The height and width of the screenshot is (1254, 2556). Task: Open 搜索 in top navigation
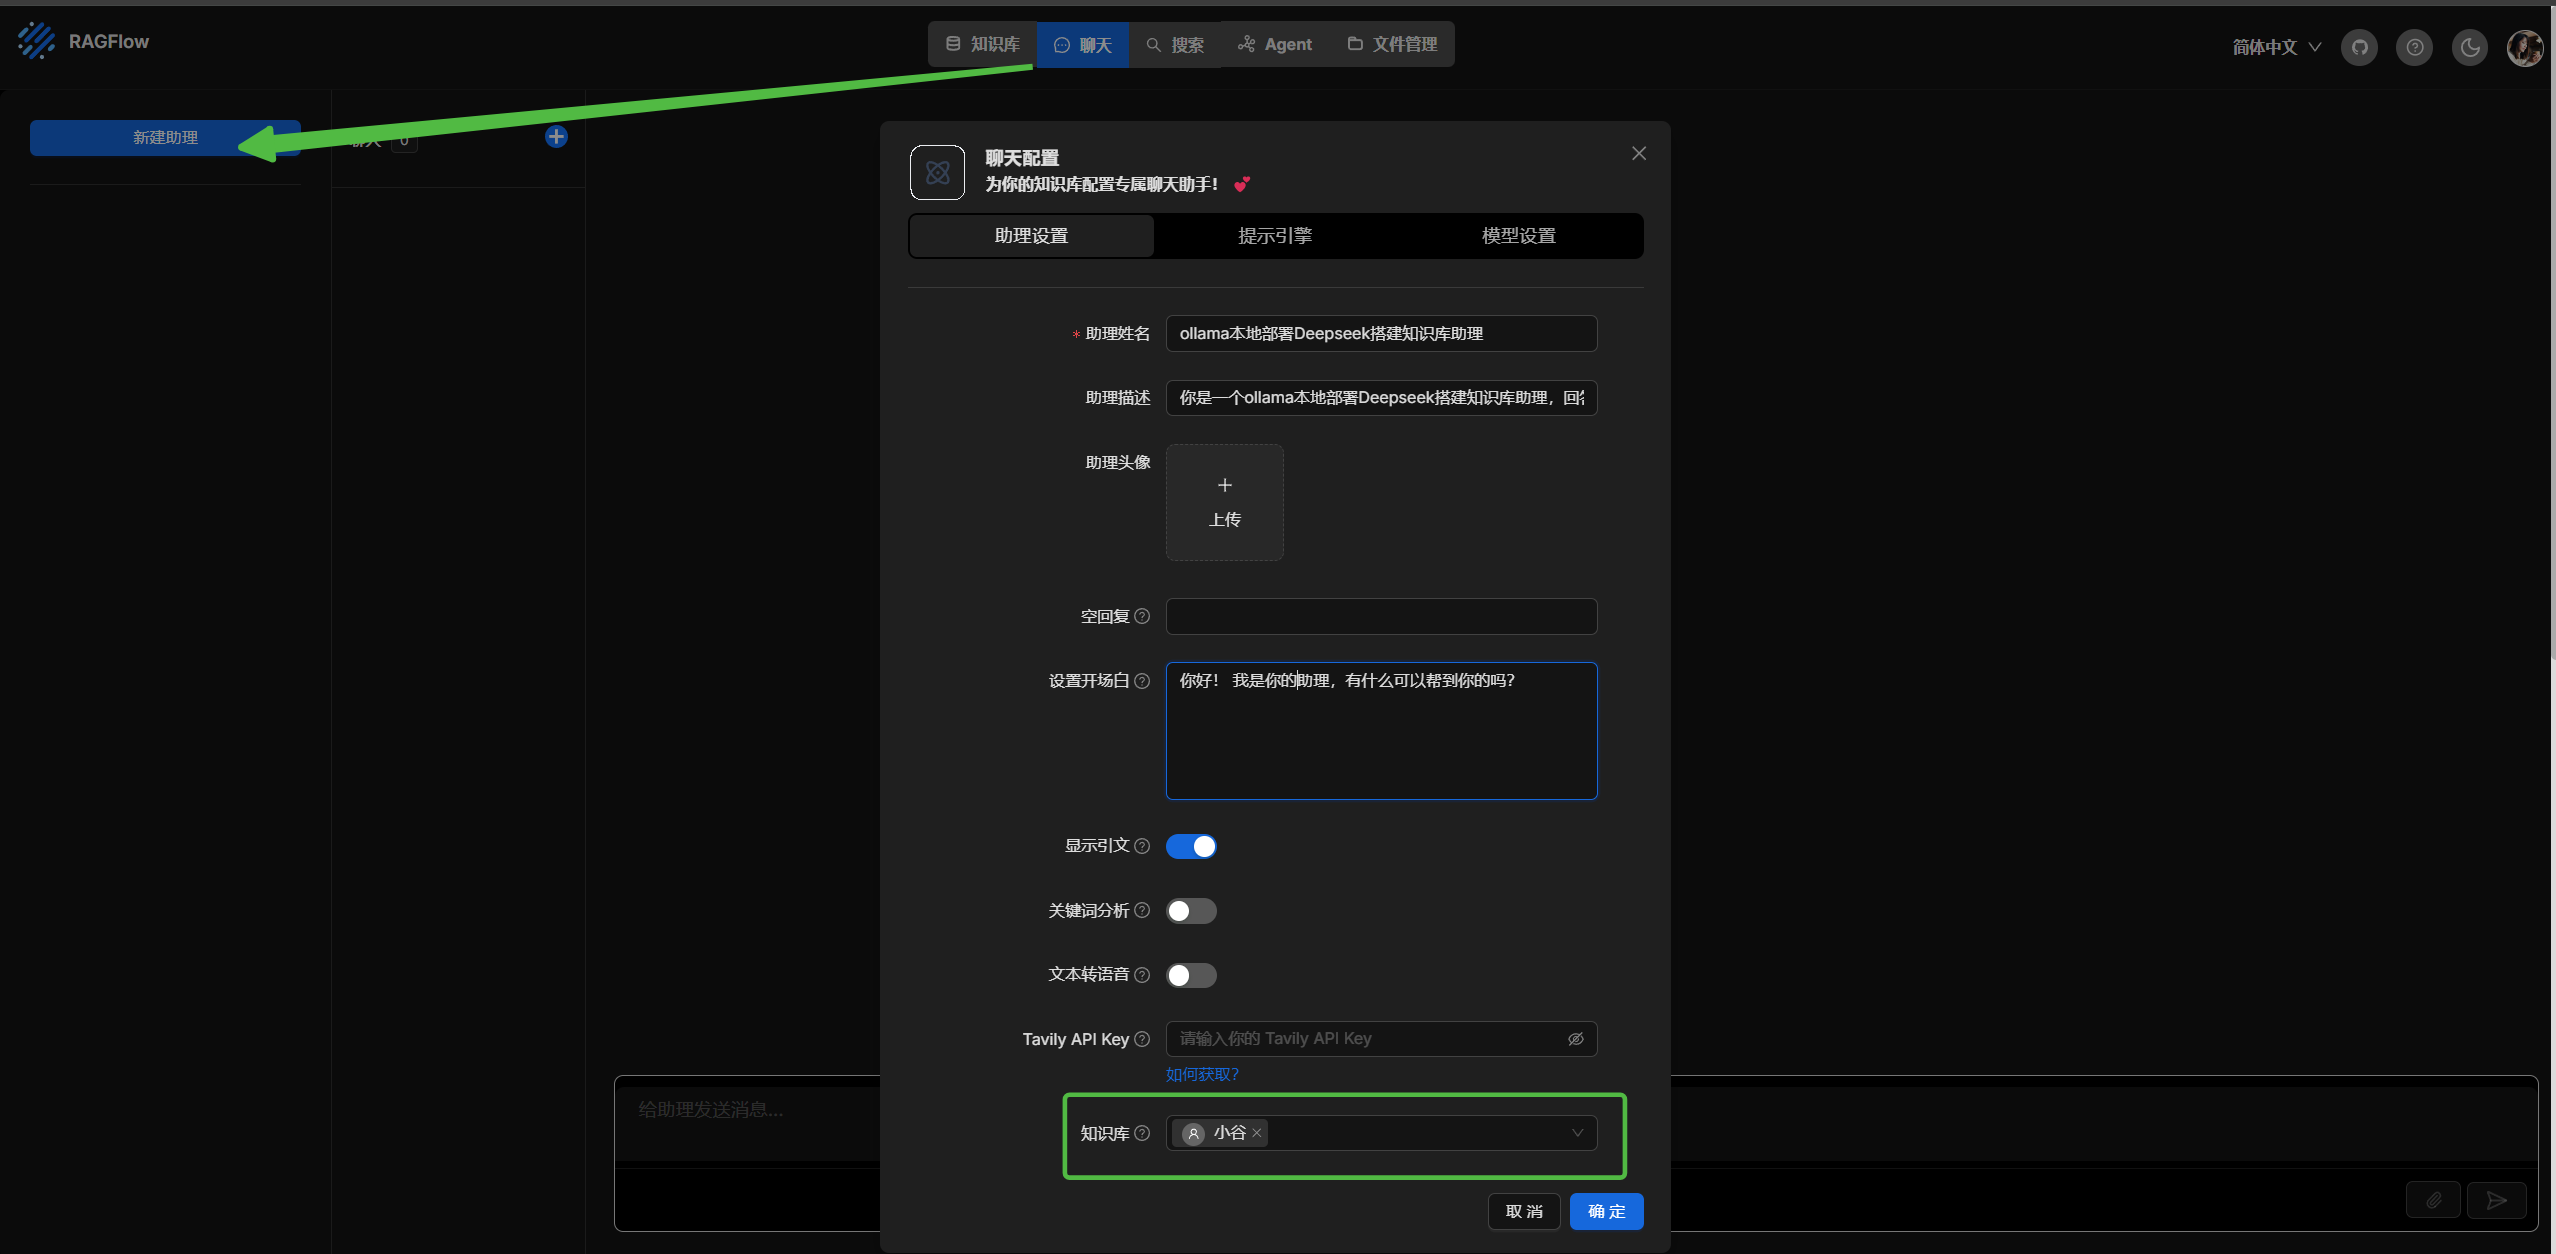pos(1175,45)
